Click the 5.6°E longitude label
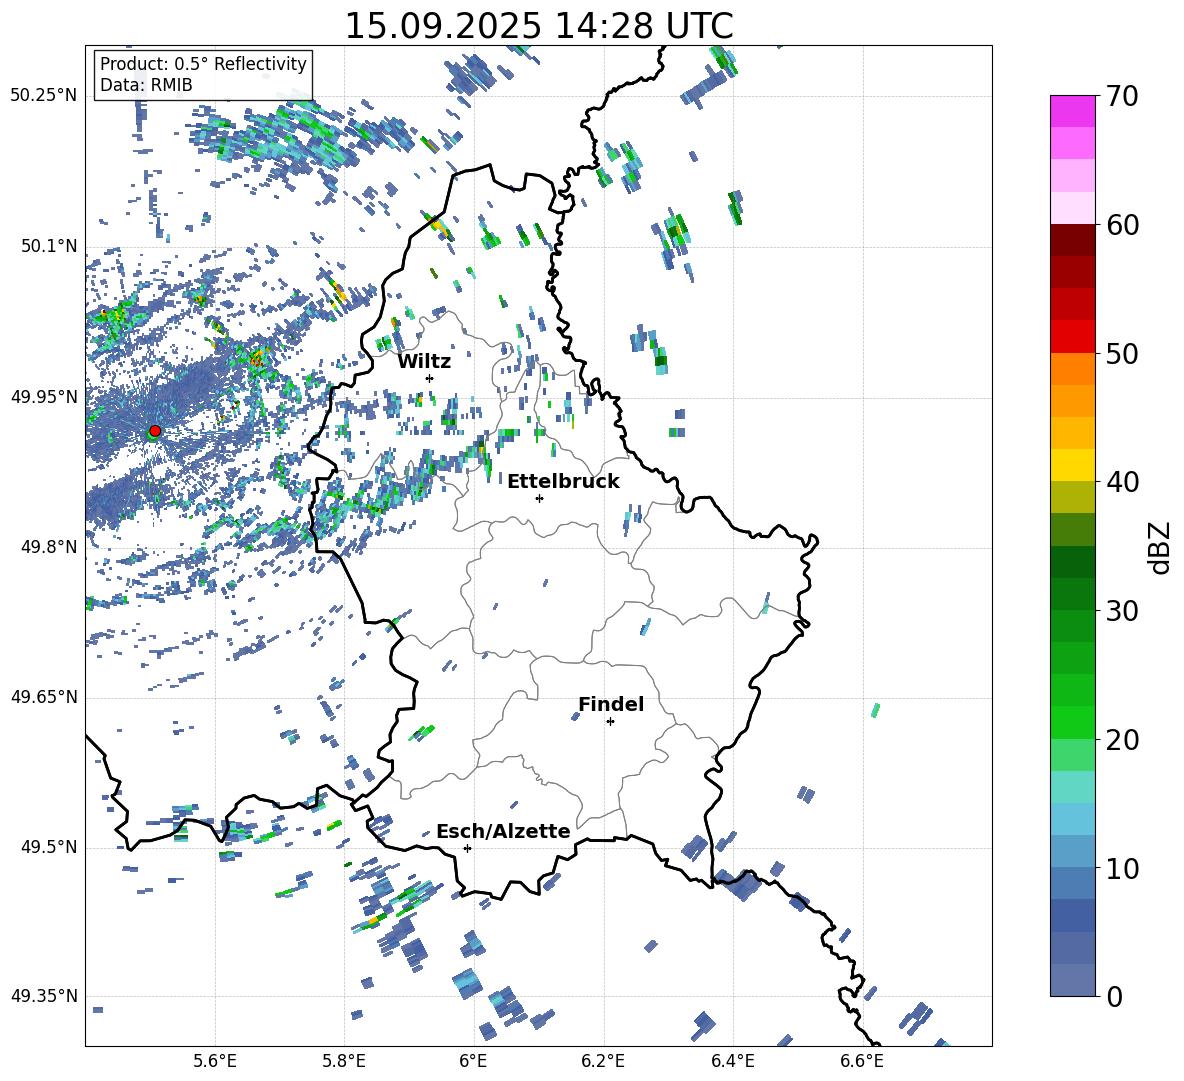1184x1081 pixels. 215,1061
